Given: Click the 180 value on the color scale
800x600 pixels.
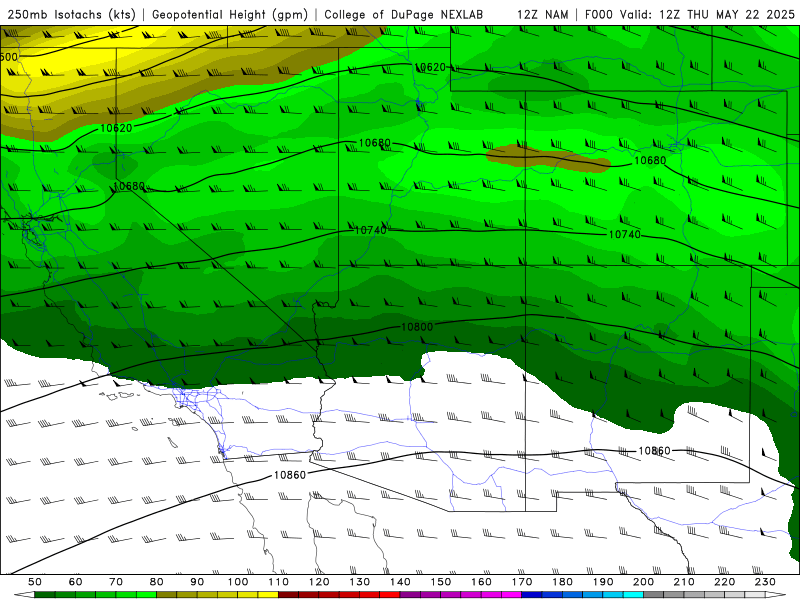Looking at the screenshot, I should click(562, 582).
